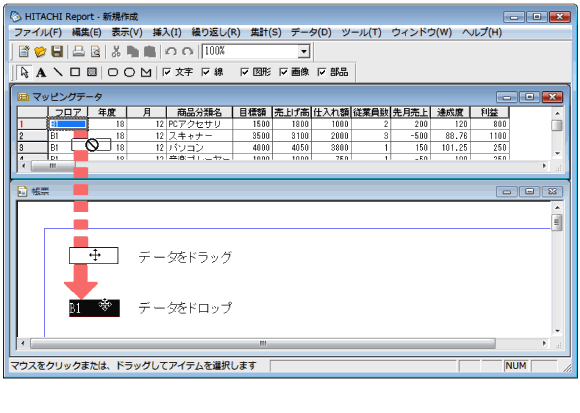The image size is (580, 413).
Task: Open the 編集(E) menu
Action: click(87, 33)
